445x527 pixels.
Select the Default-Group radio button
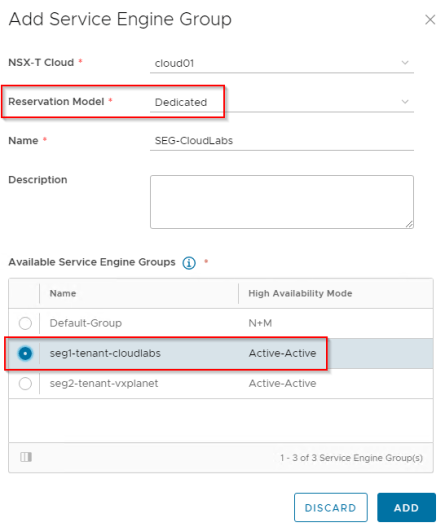(25, 323)
